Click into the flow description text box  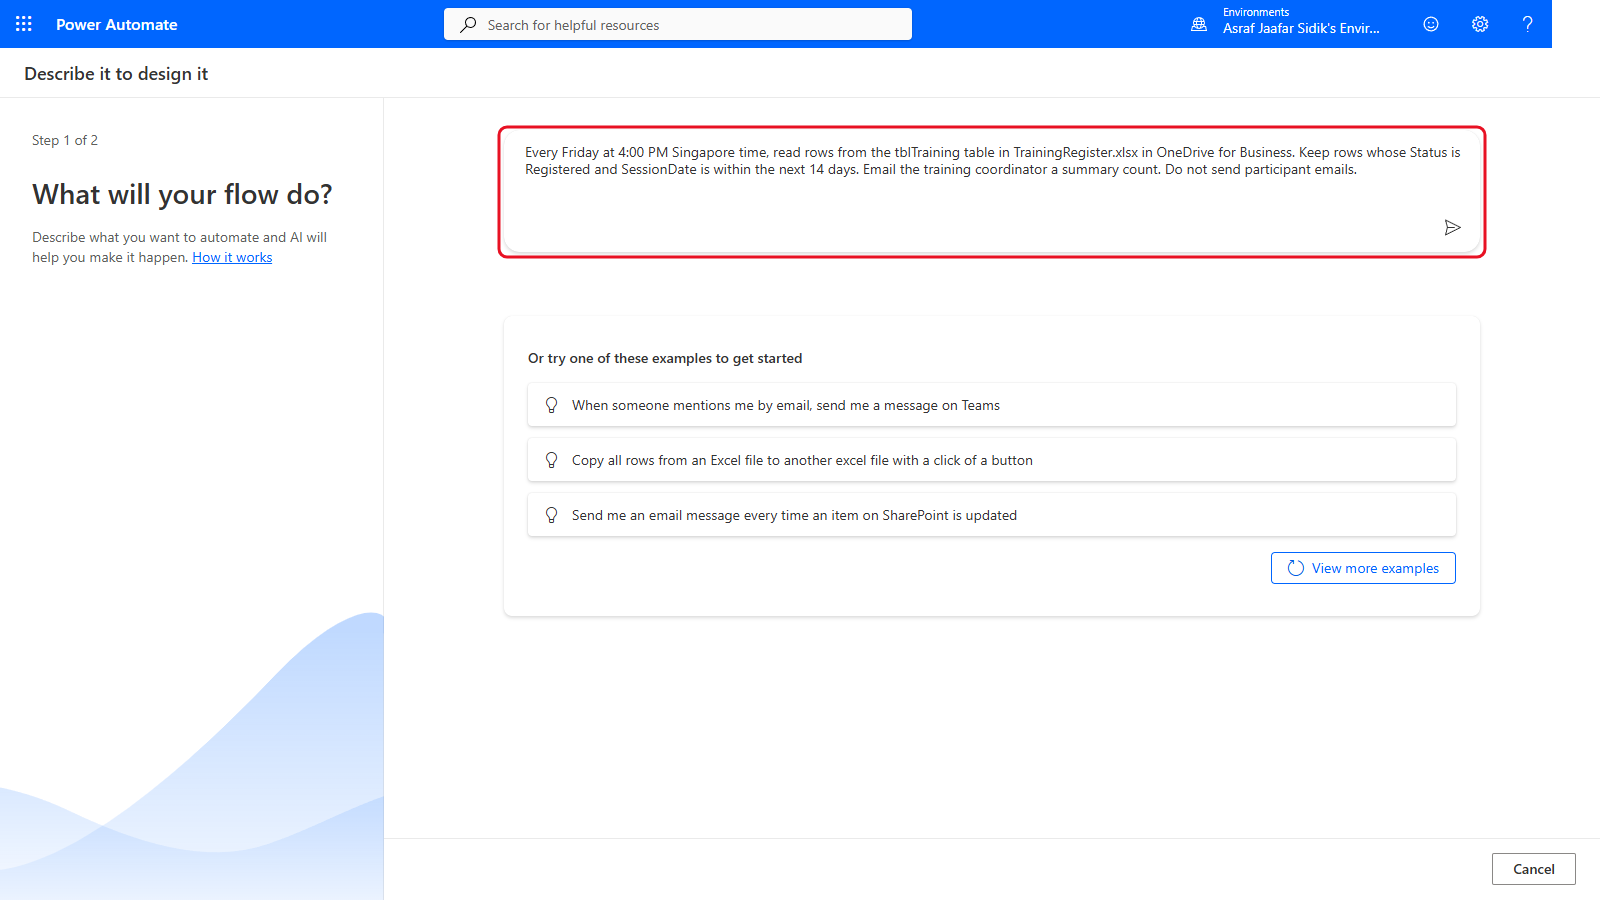coord(992,192)
